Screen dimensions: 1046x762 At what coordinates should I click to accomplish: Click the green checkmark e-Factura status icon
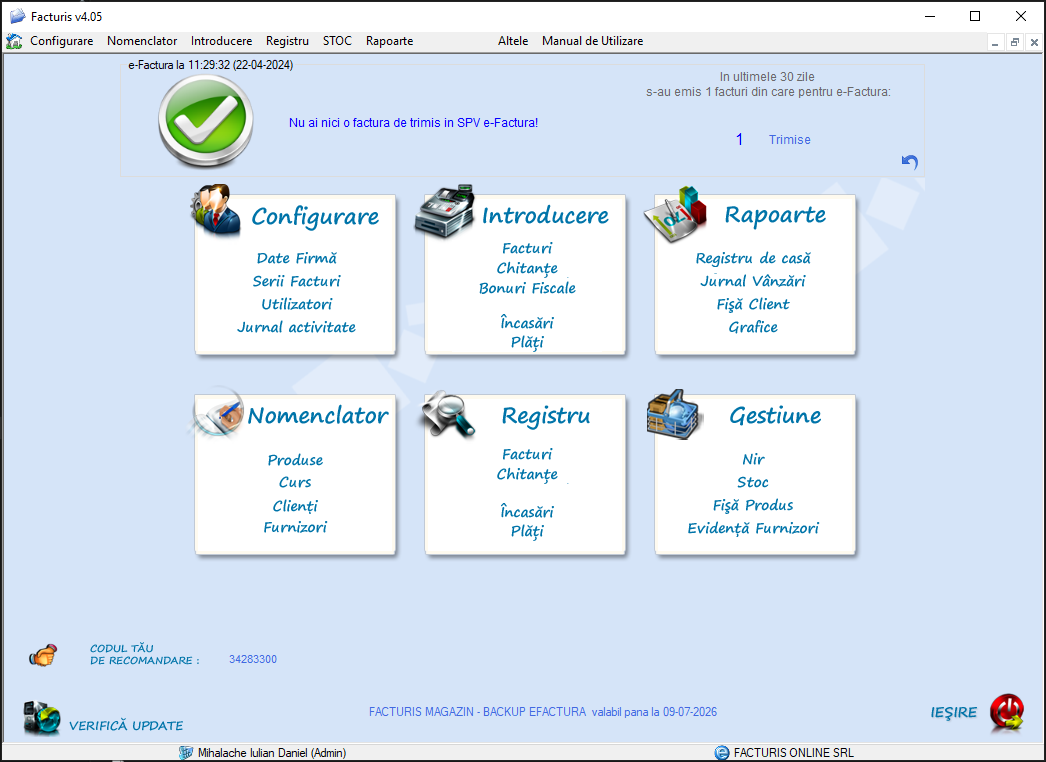coord(204,121)
